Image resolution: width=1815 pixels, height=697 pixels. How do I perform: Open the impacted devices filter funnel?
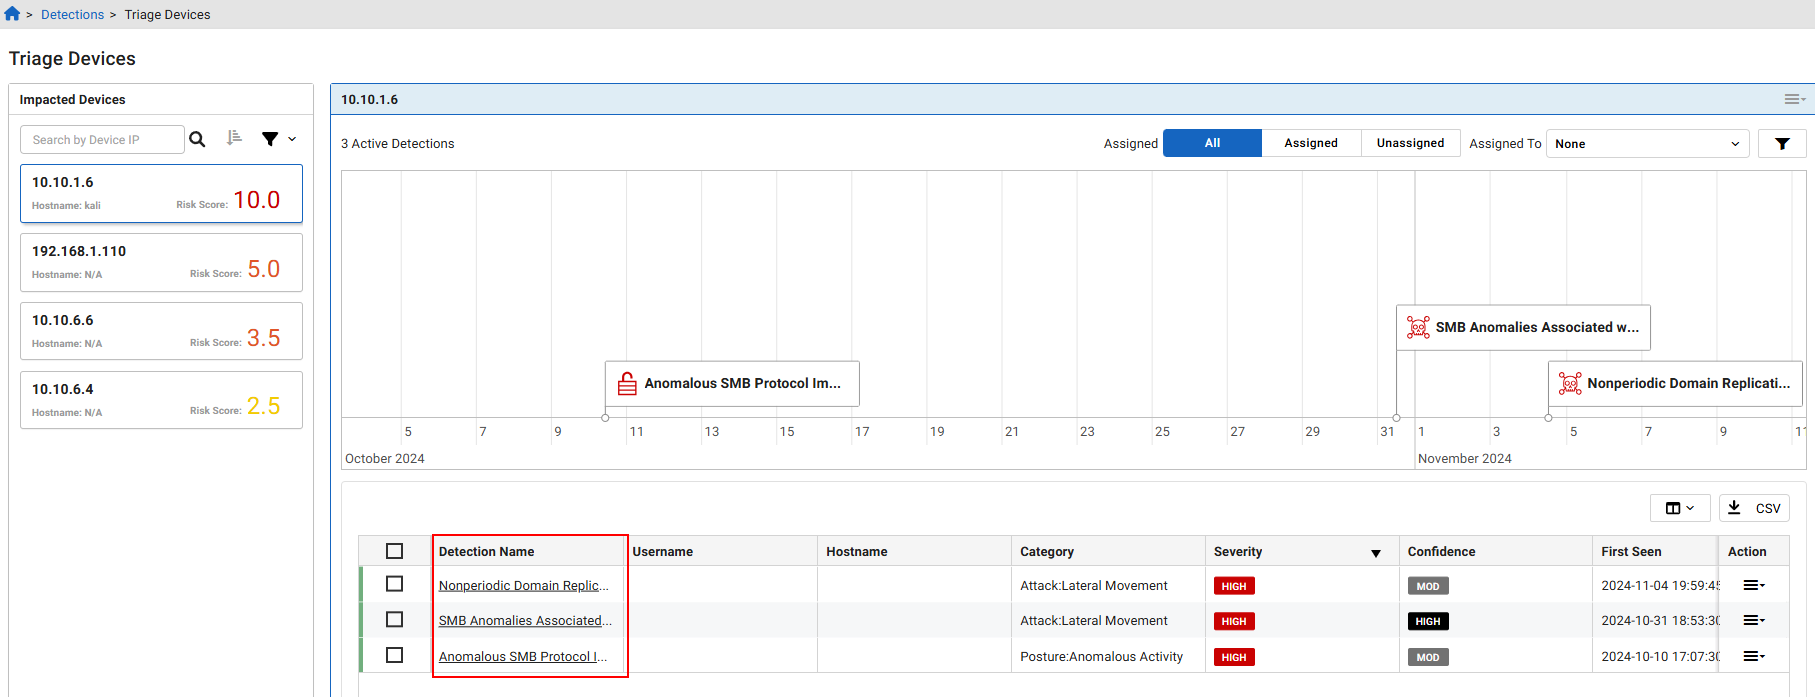[x=270, y=139]
